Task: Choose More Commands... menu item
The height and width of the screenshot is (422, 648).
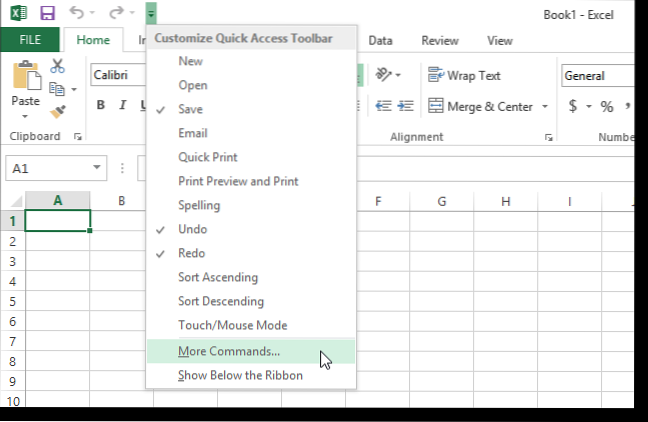Action: pyautogui.click(x=251, y=351)
